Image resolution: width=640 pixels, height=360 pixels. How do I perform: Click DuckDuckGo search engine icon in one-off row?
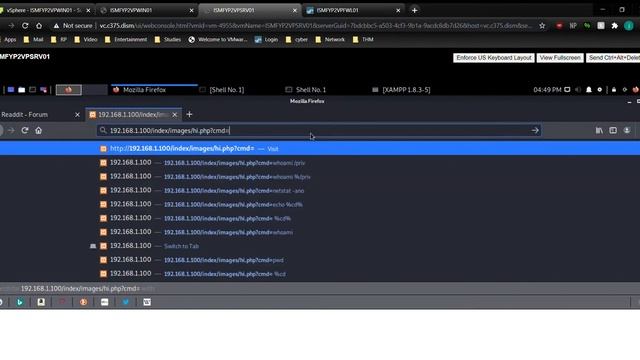(83, 302)
